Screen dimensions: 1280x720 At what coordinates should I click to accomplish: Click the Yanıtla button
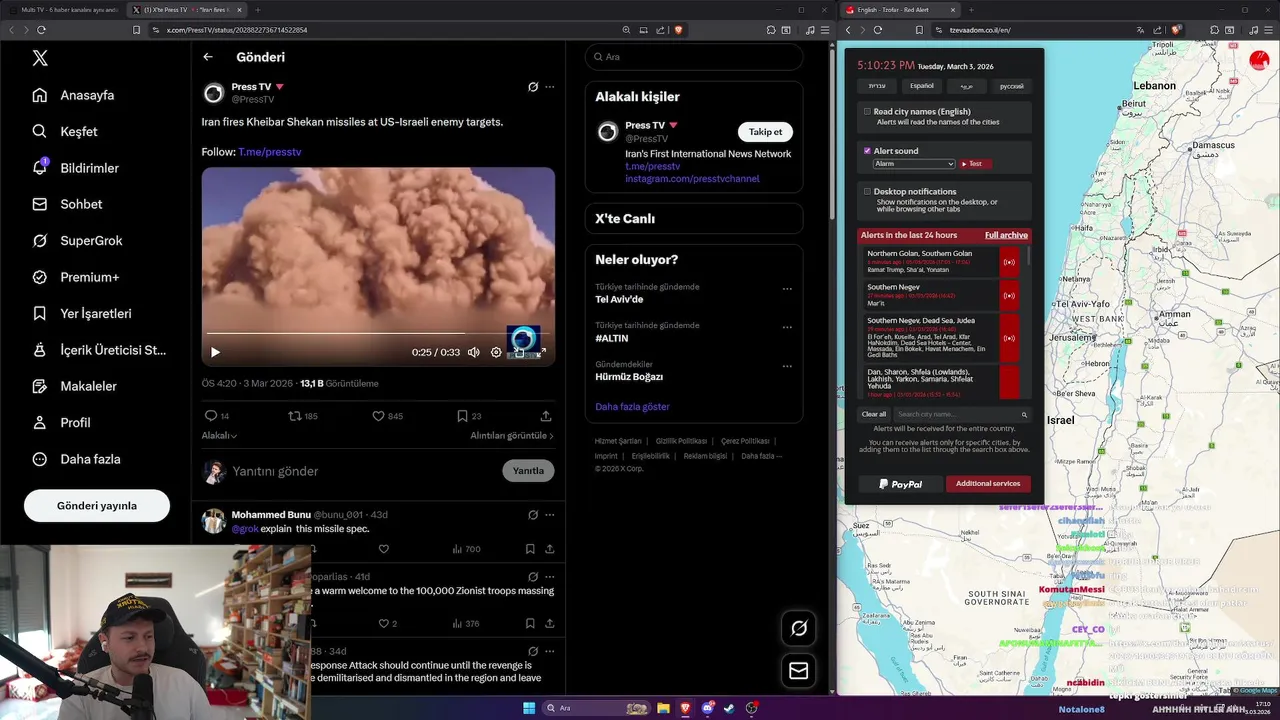pyautogui.click(x=528, y=471)
